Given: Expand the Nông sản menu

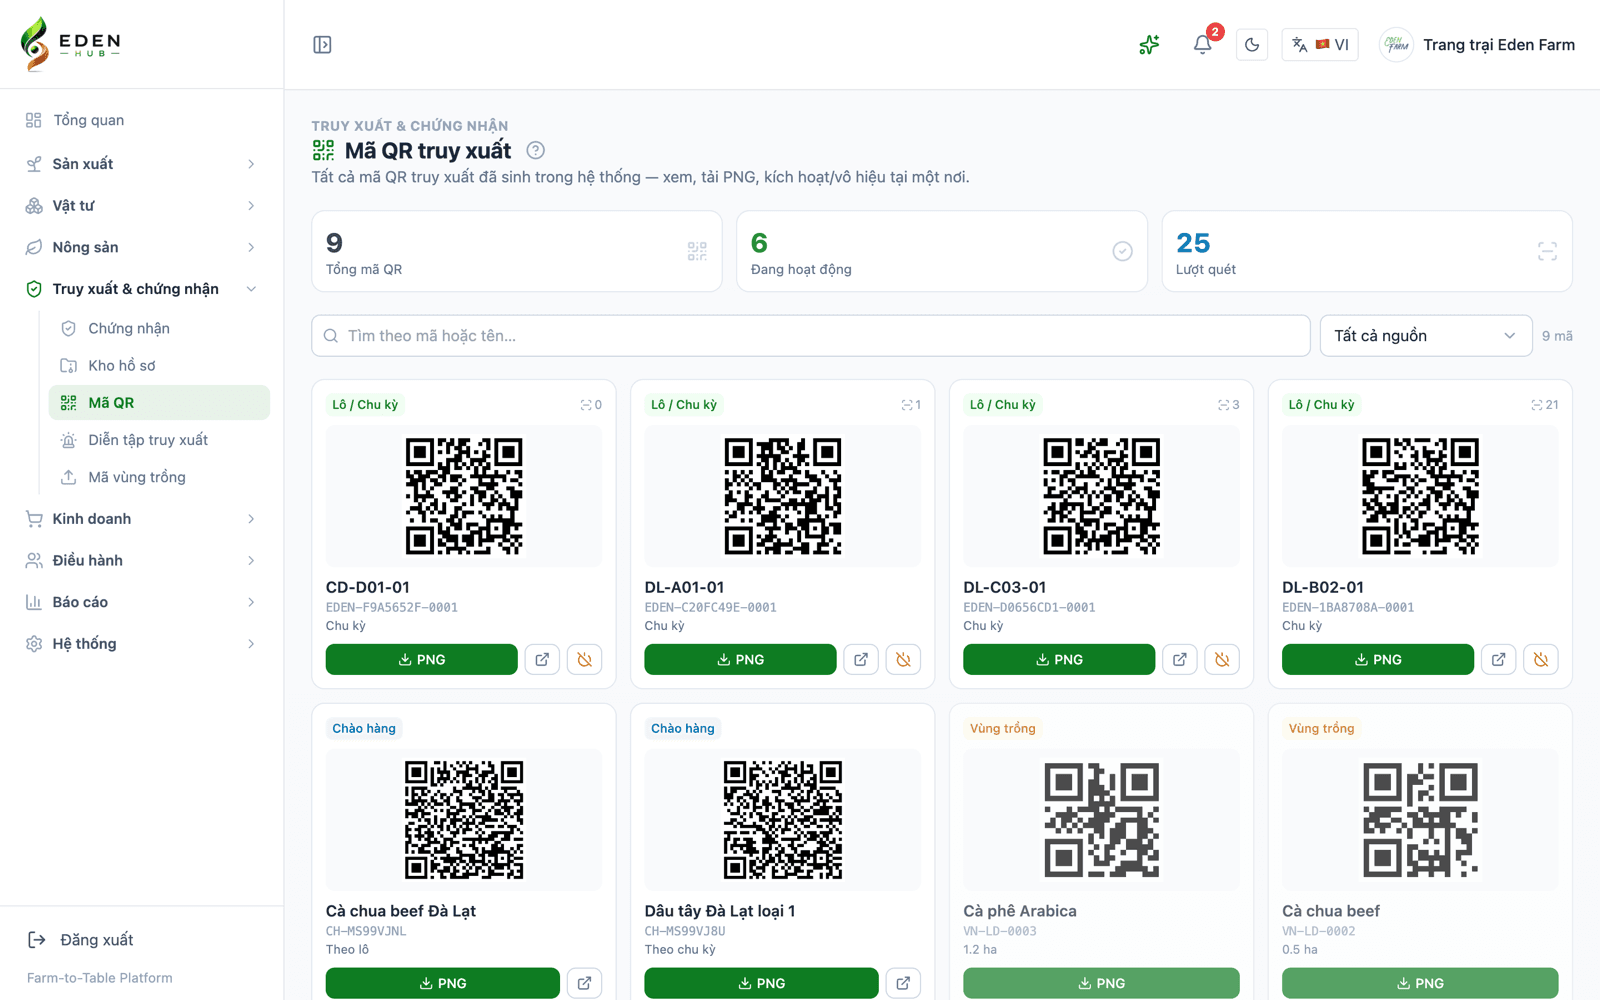Looking at the screenshot, I should click(142, 247).
